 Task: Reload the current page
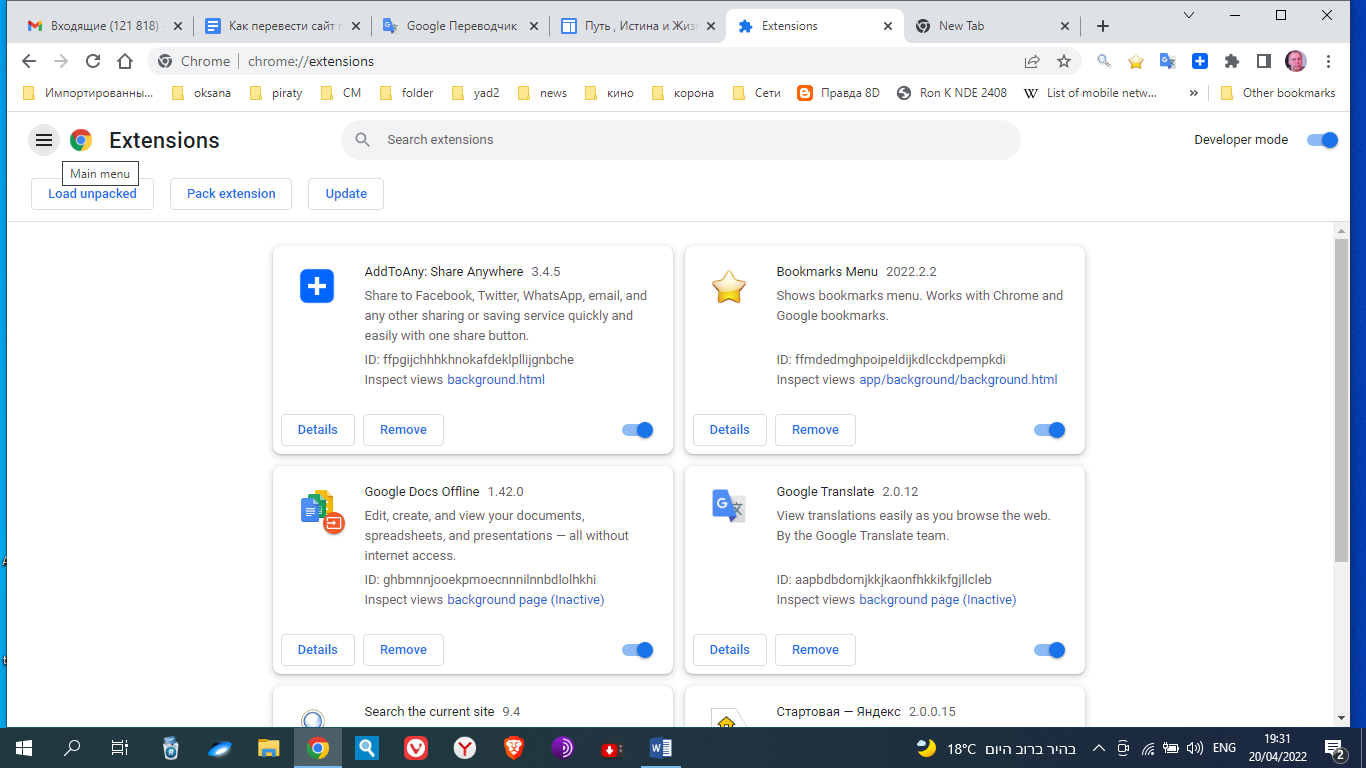pyautogui.click(x=93, y=61)
